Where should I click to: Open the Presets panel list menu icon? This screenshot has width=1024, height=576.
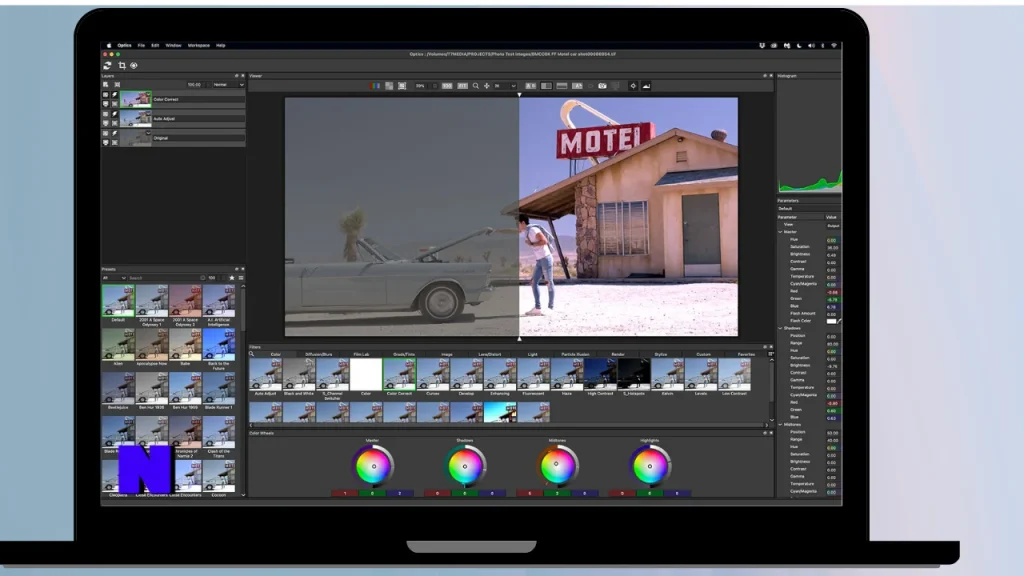coord(241,278)
